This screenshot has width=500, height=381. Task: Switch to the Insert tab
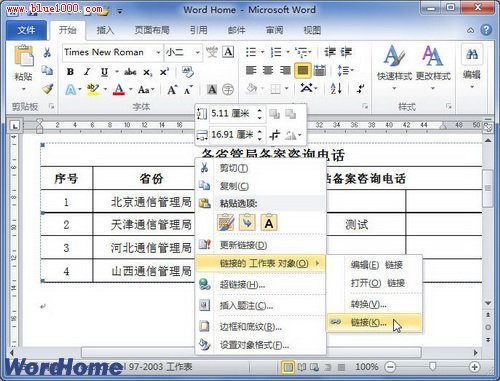pos(105,30)
